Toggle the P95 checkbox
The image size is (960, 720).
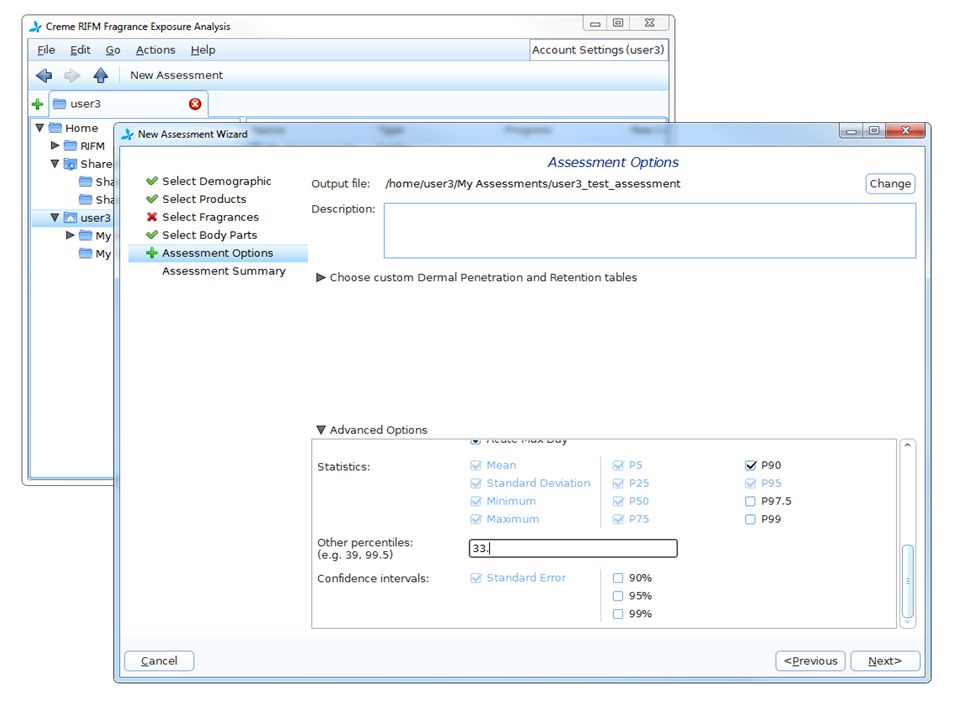point(751,483)
